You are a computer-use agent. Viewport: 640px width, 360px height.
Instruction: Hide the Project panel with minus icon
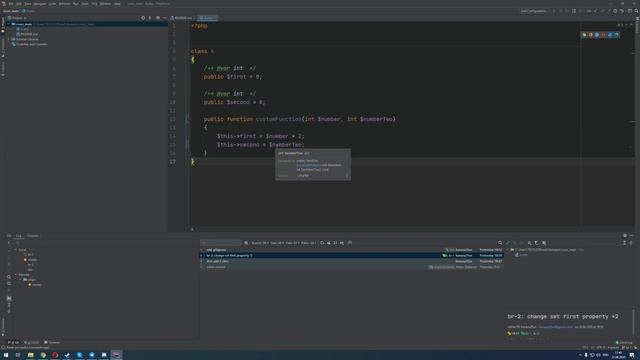(164, 18)
